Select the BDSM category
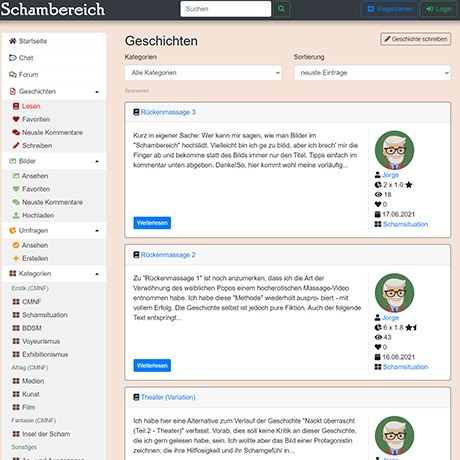This screenshot has width=460, height=460. tap(27, 328)
